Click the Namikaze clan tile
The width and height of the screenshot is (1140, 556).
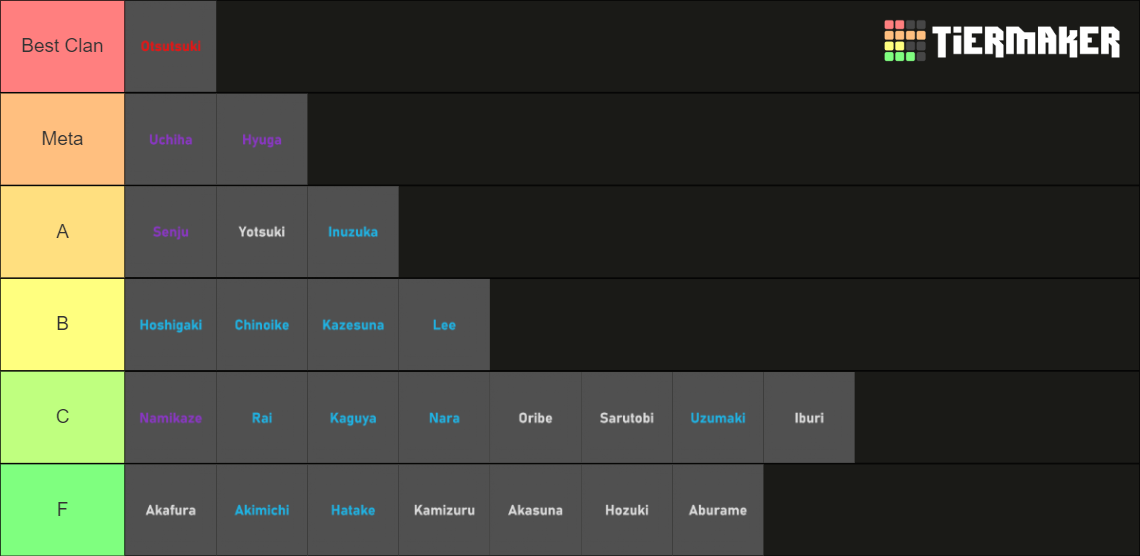(170, 418)
